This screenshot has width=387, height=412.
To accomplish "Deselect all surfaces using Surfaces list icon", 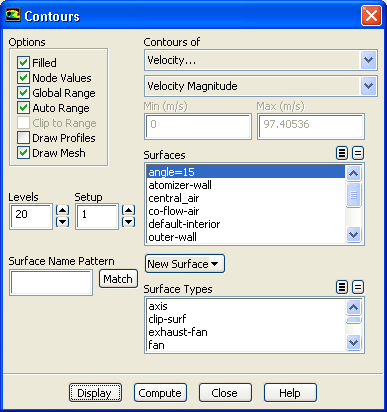I will pos(358,153).
